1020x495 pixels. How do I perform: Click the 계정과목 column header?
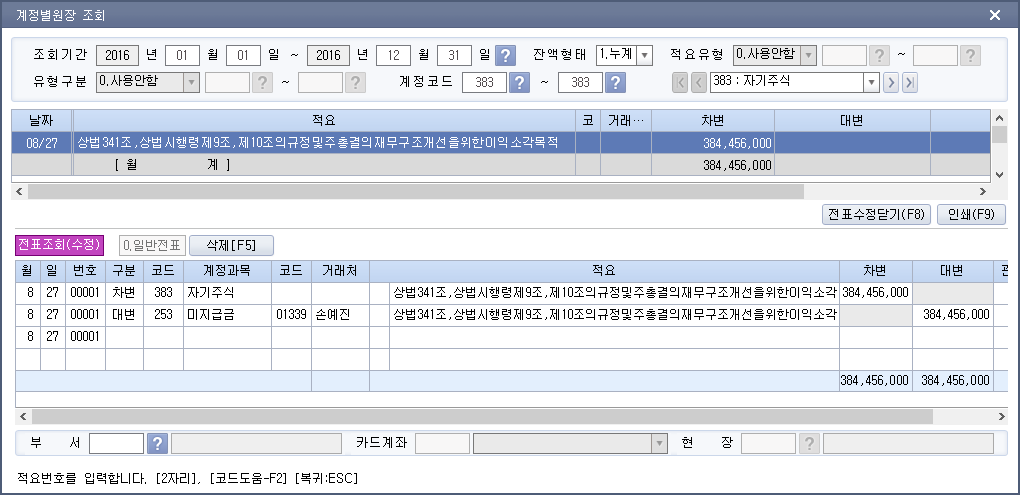pyautogui.click(x=228, y=271)
